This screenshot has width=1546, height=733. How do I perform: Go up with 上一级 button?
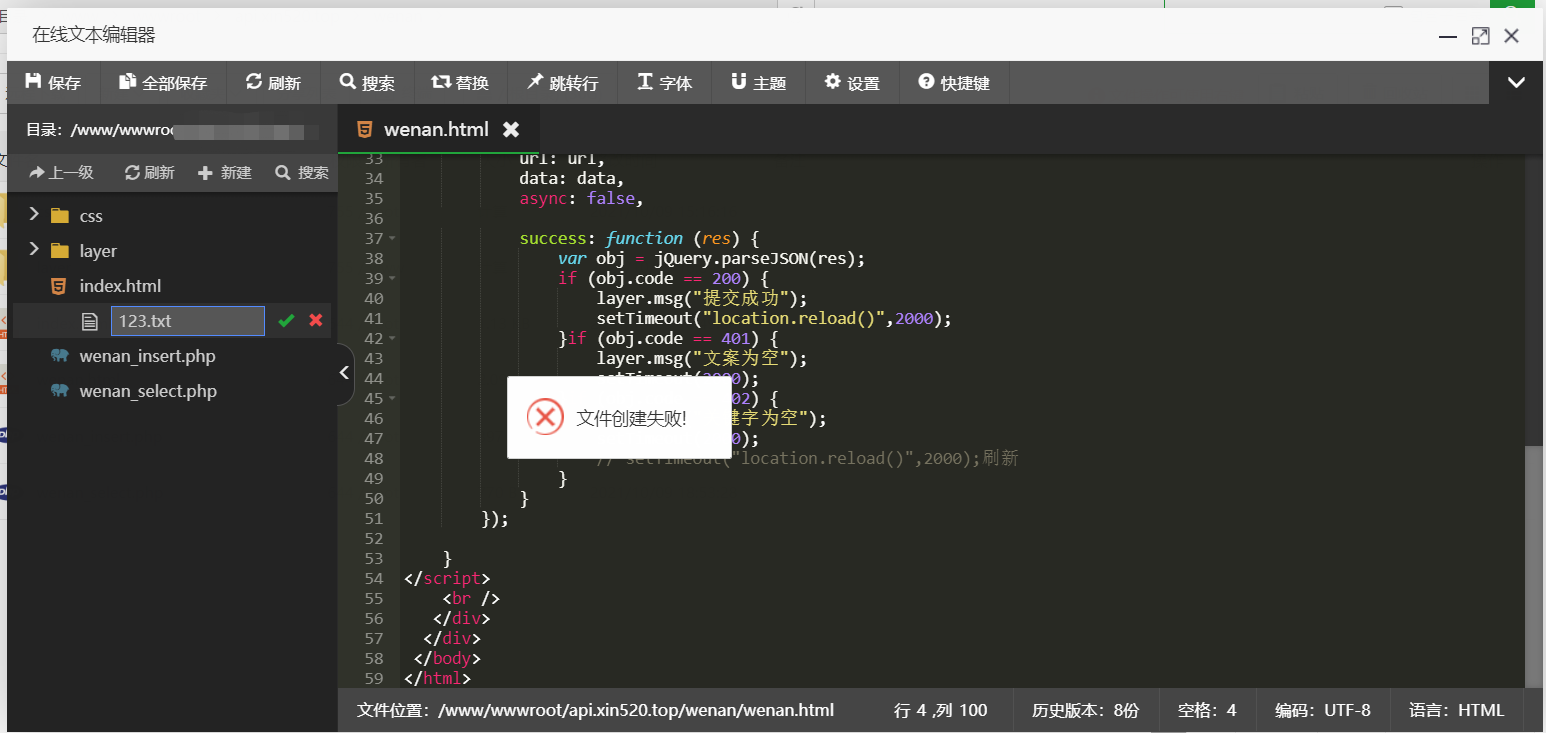[61, 173]
